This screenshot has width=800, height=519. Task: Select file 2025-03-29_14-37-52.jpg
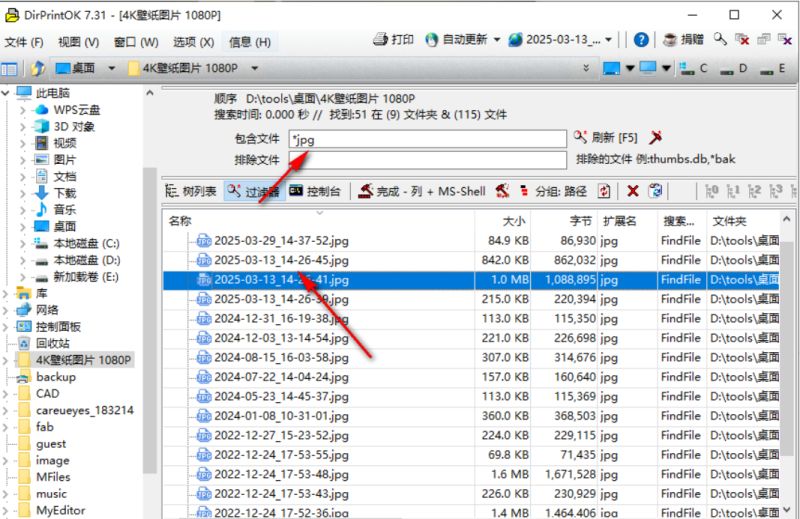click(281, 241)
